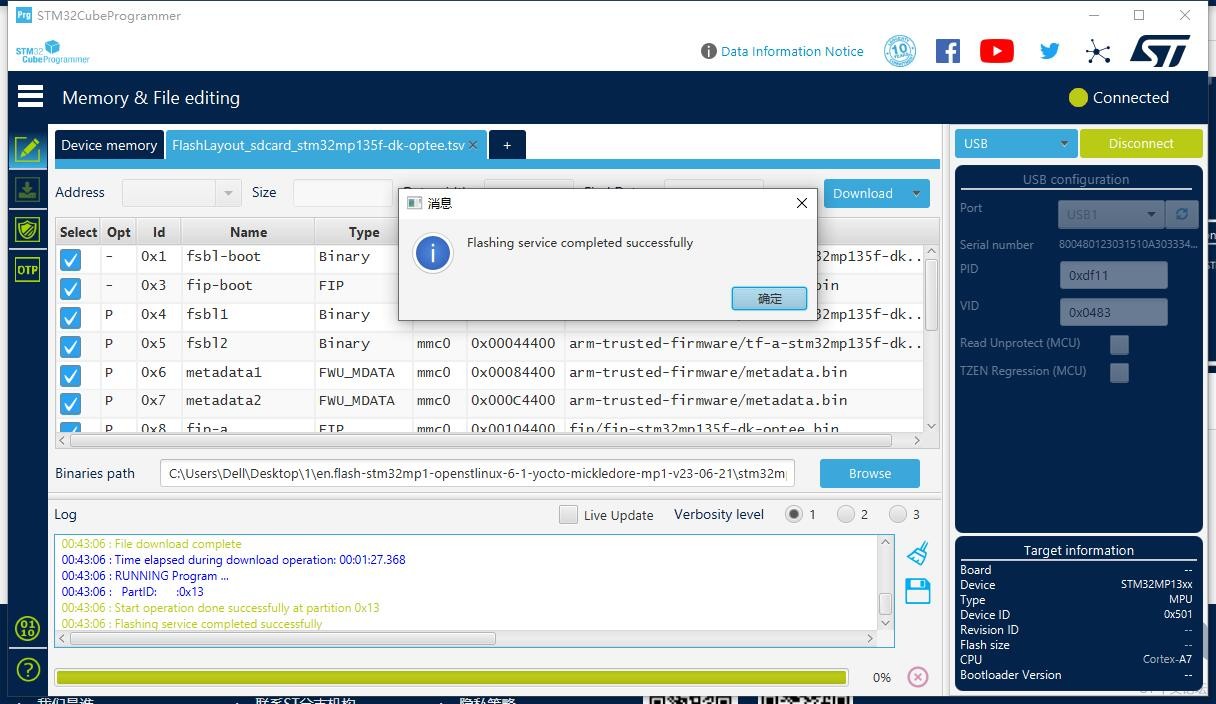Select verbosity level 2
The width and height of the screenshot is (1216, 704).
click(846, 514)
